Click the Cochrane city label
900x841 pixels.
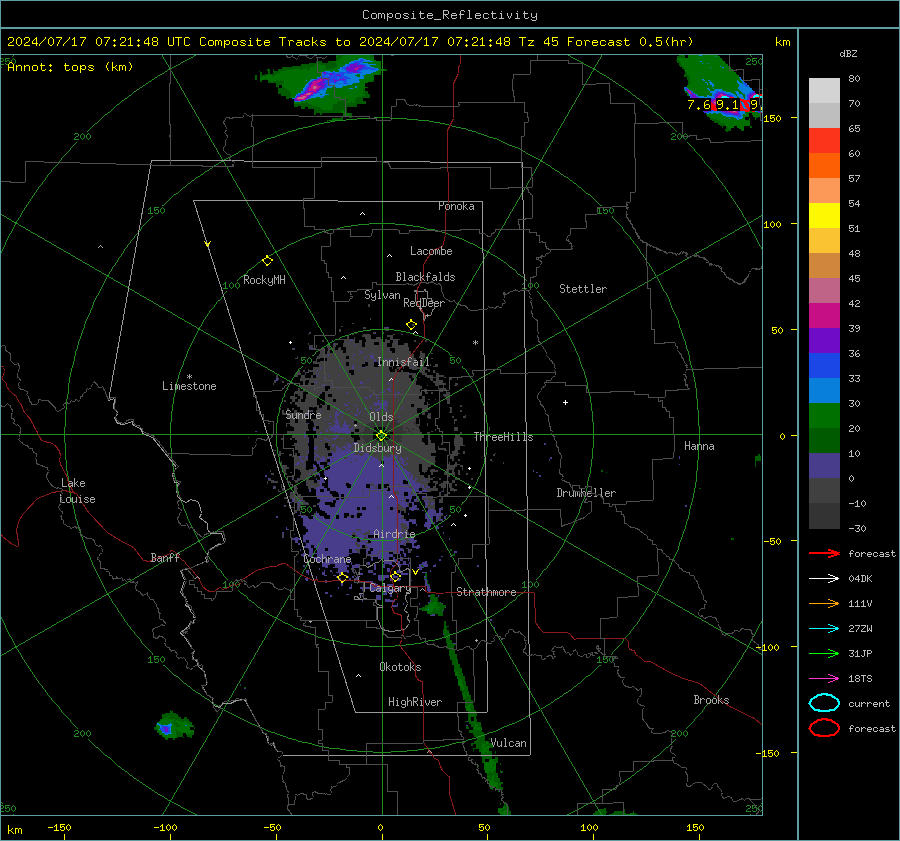[327, 559]
